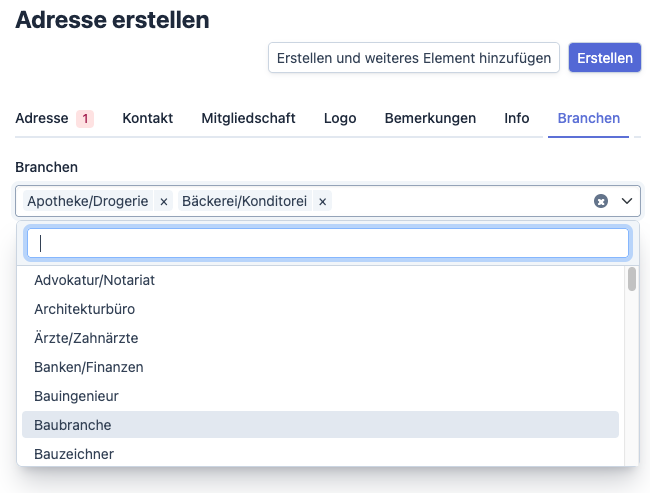This screenshot has width=650, height=493.
Task: Select Architekturbüro from the list
Action: [x=84, y=309]
